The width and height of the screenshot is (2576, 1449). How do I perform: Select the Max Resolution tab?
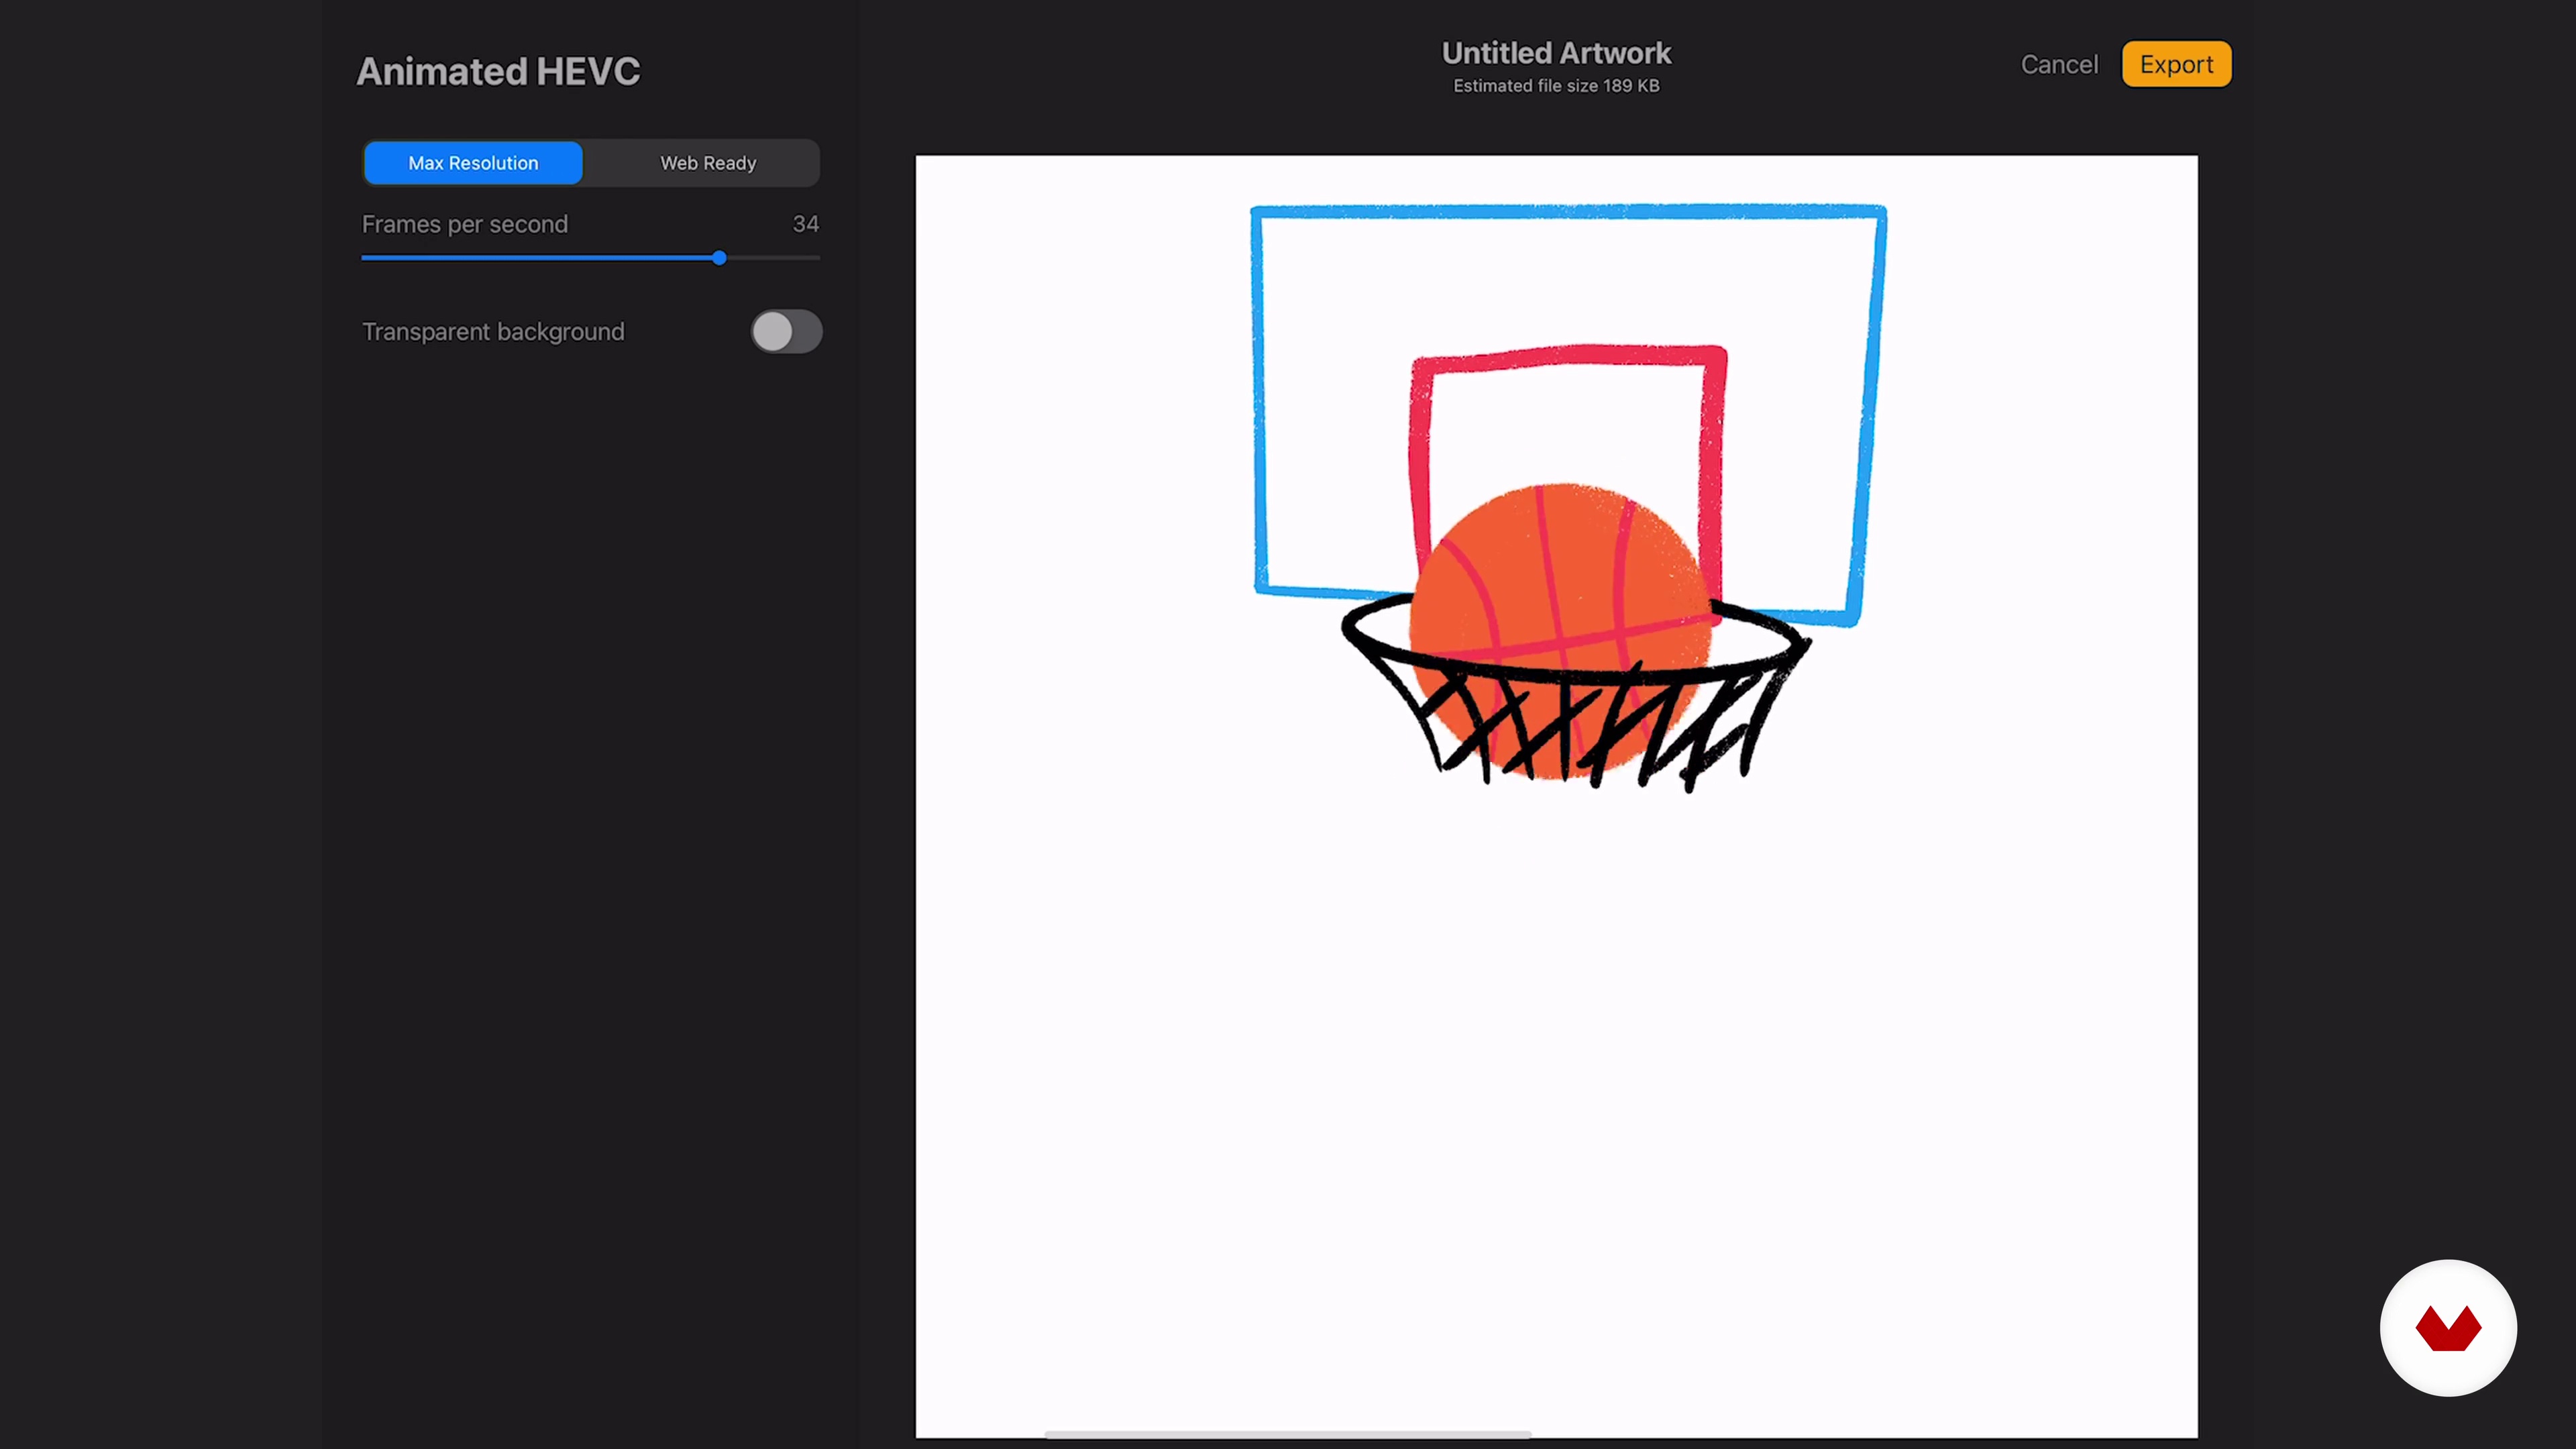[473, 163]
